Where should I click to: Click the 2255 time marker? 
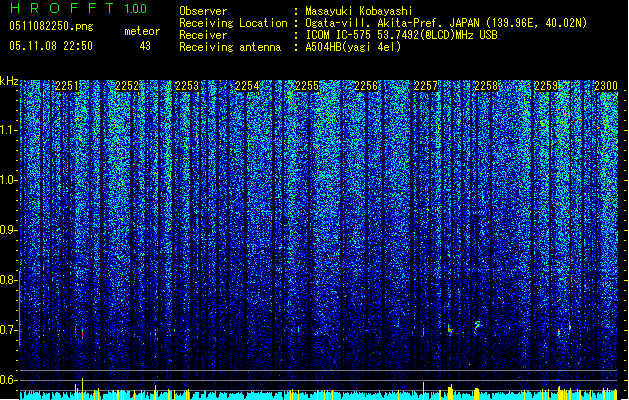307,85
